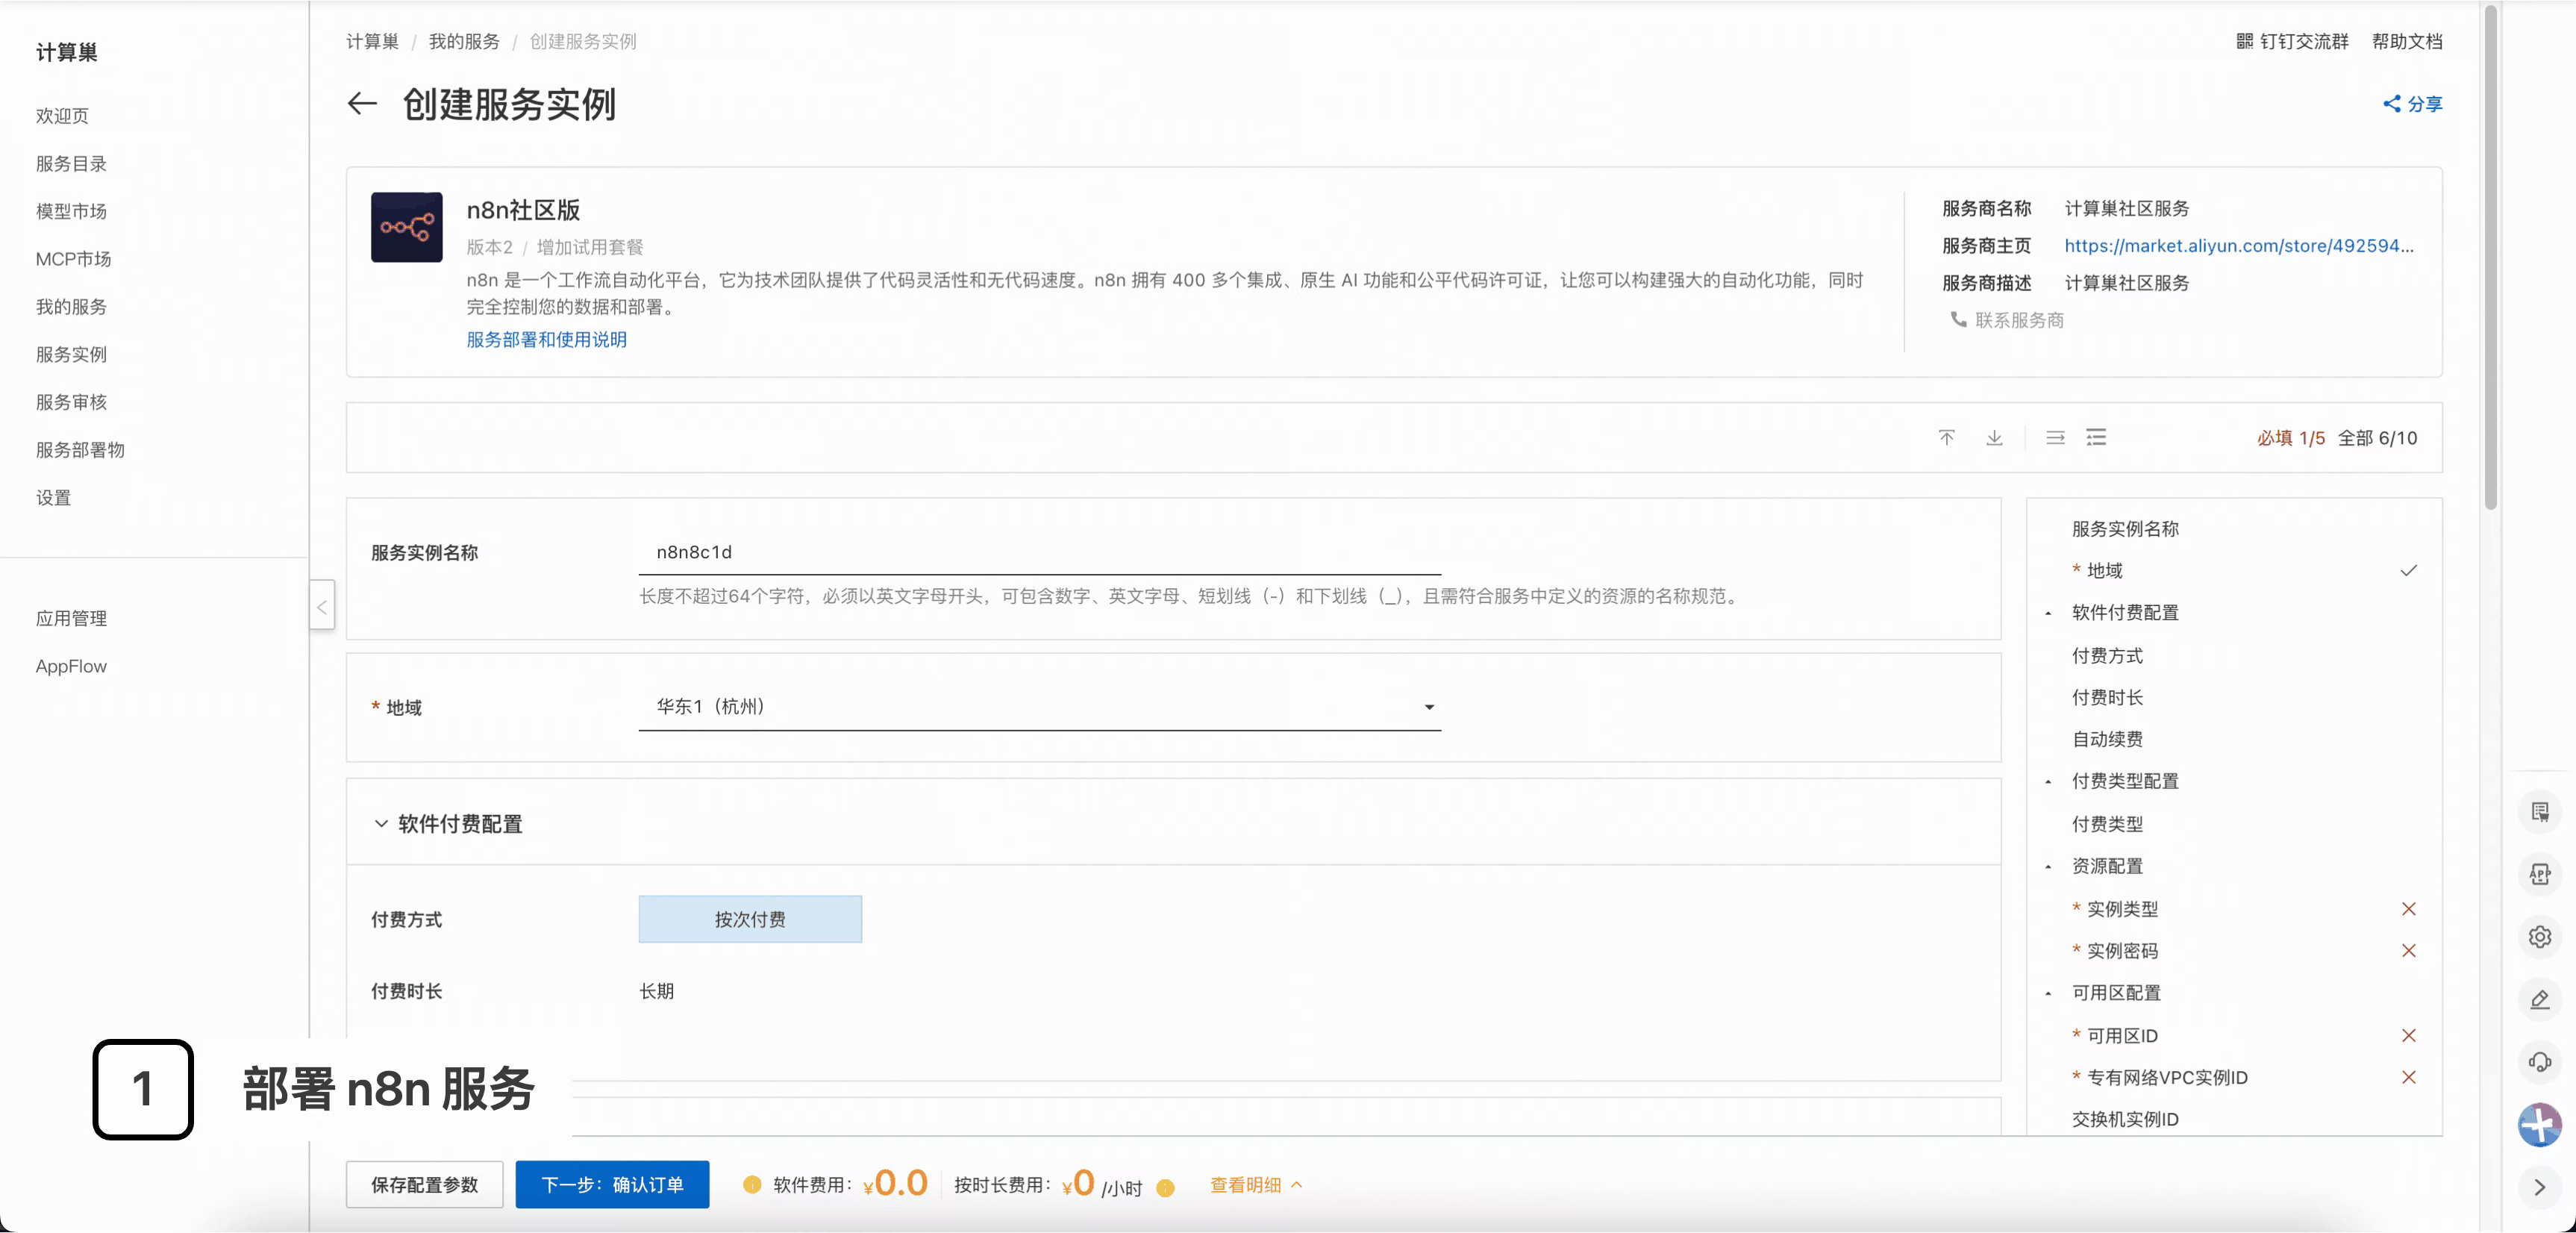This screenshot has height=1233, width=2576.
Task: Open customer support headset icon
Action: coord(2539,1062)
